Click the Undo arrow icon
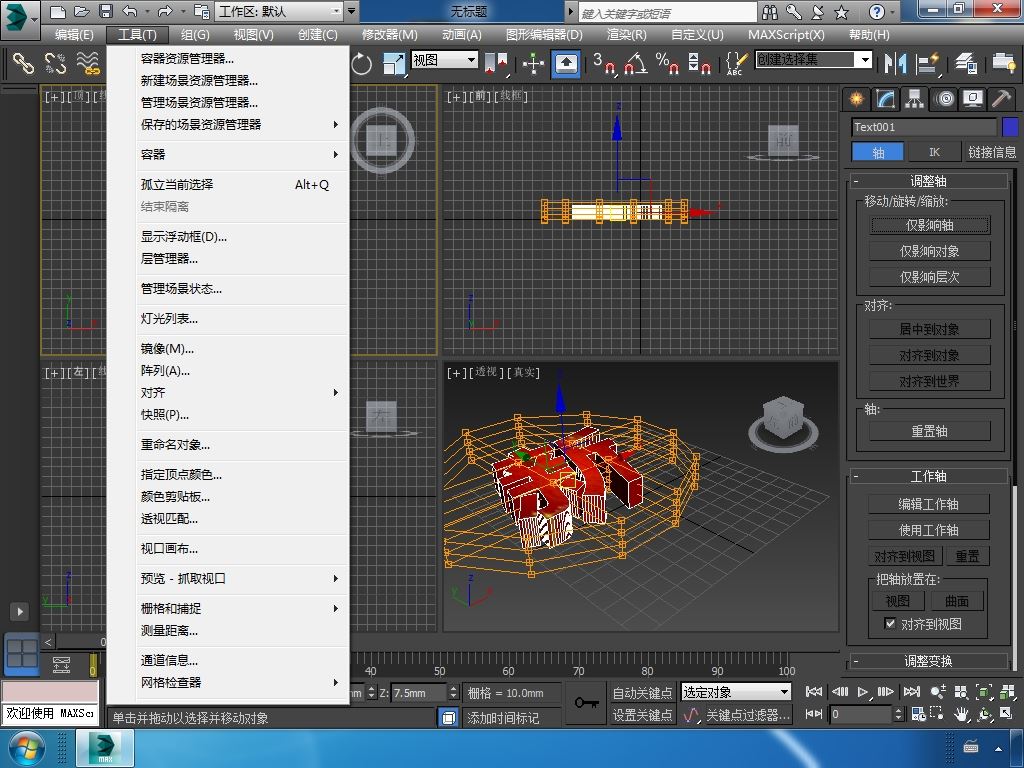This screenshot has width=1024, height=768. coord(129,11)
